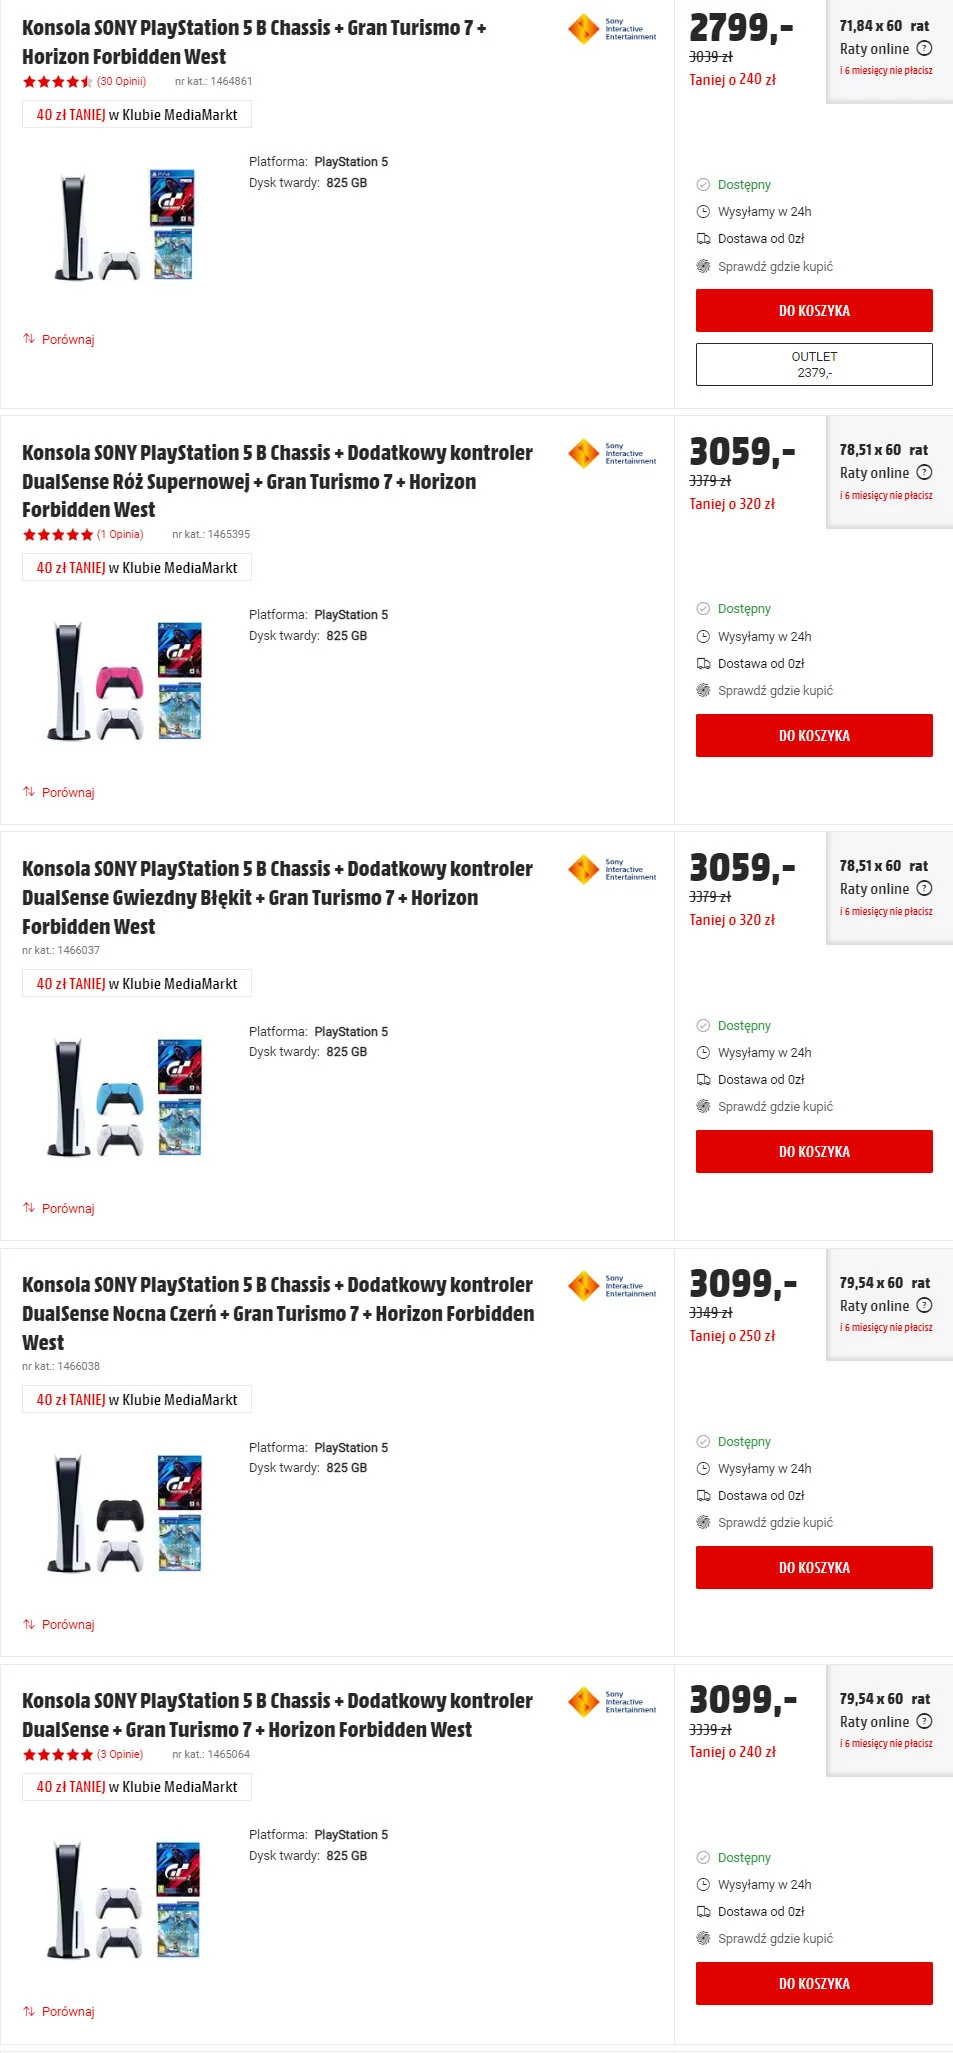
Task: Click the Sony Interactive Entertainment logo on first product
Action: (x=611, y=30)
